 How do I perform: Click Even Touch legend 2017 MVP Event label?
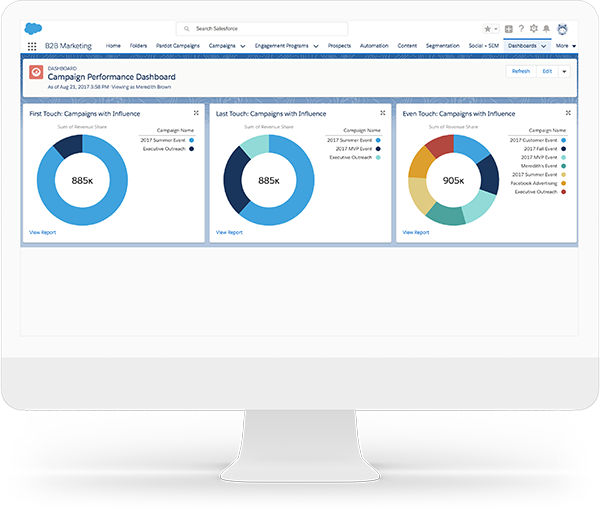click(539, 158)
